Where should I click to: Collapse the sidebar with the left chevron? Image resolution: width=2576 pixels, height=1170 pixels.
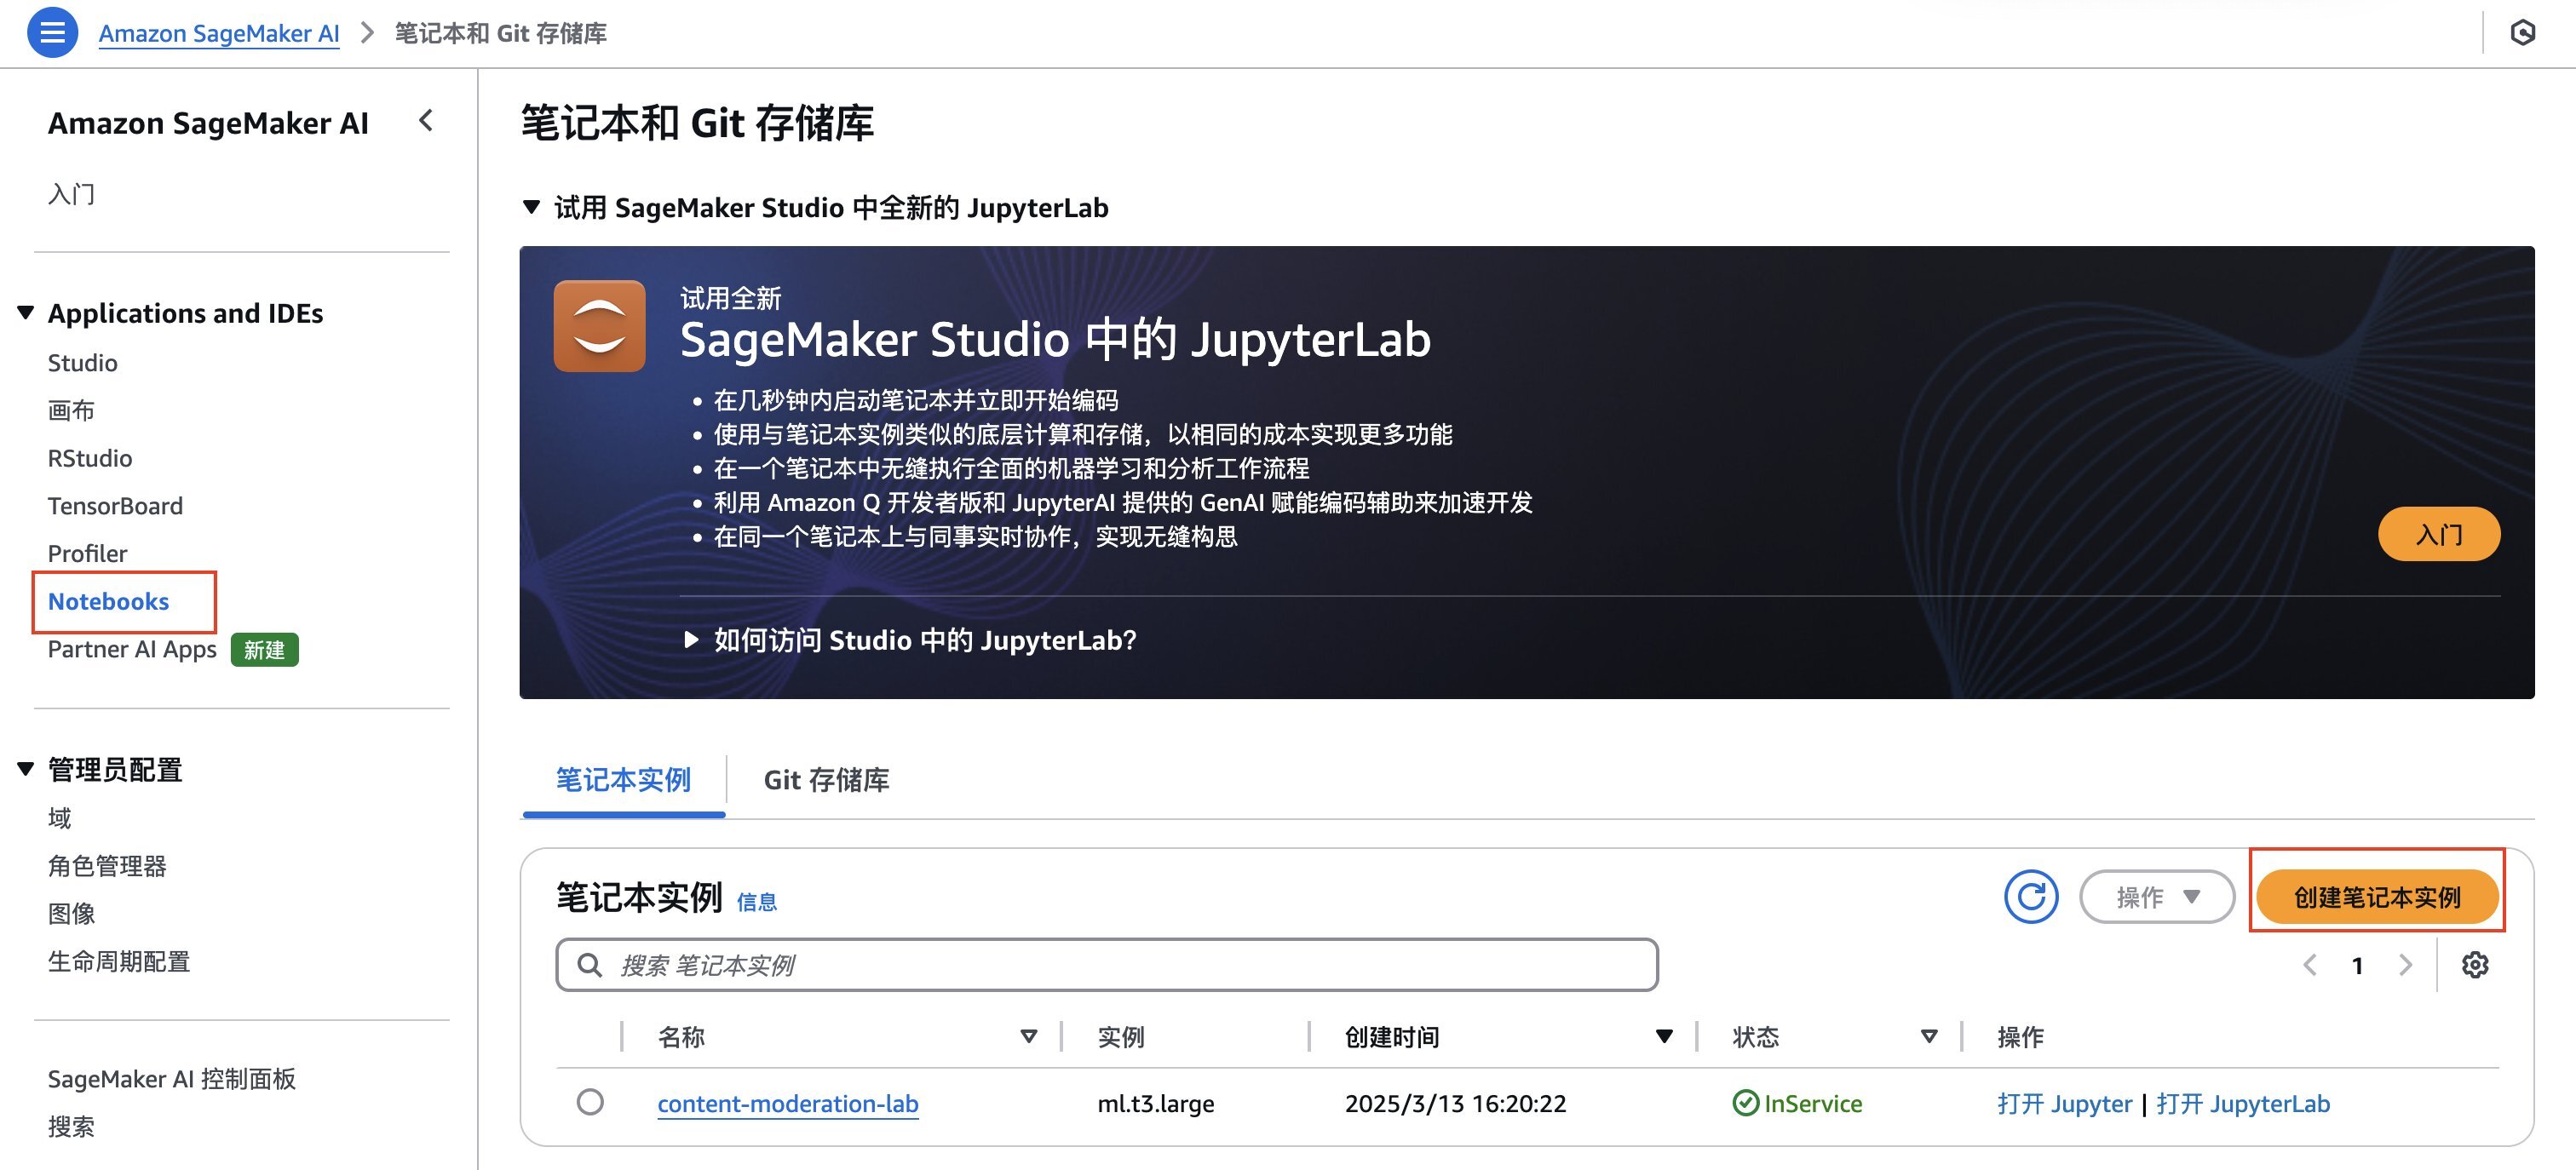[427, 121]
